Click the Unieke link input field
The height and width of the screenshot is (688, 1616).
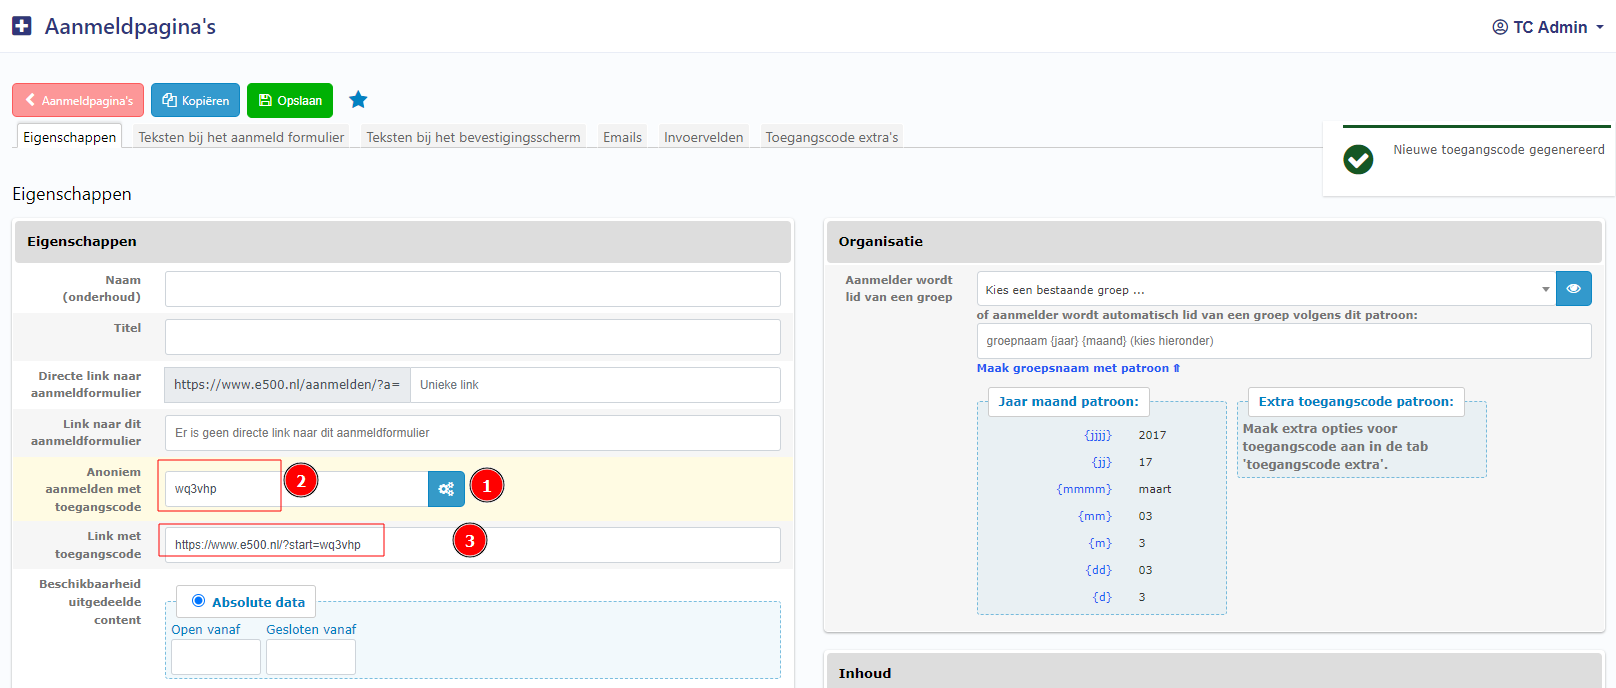pos(594,385)
